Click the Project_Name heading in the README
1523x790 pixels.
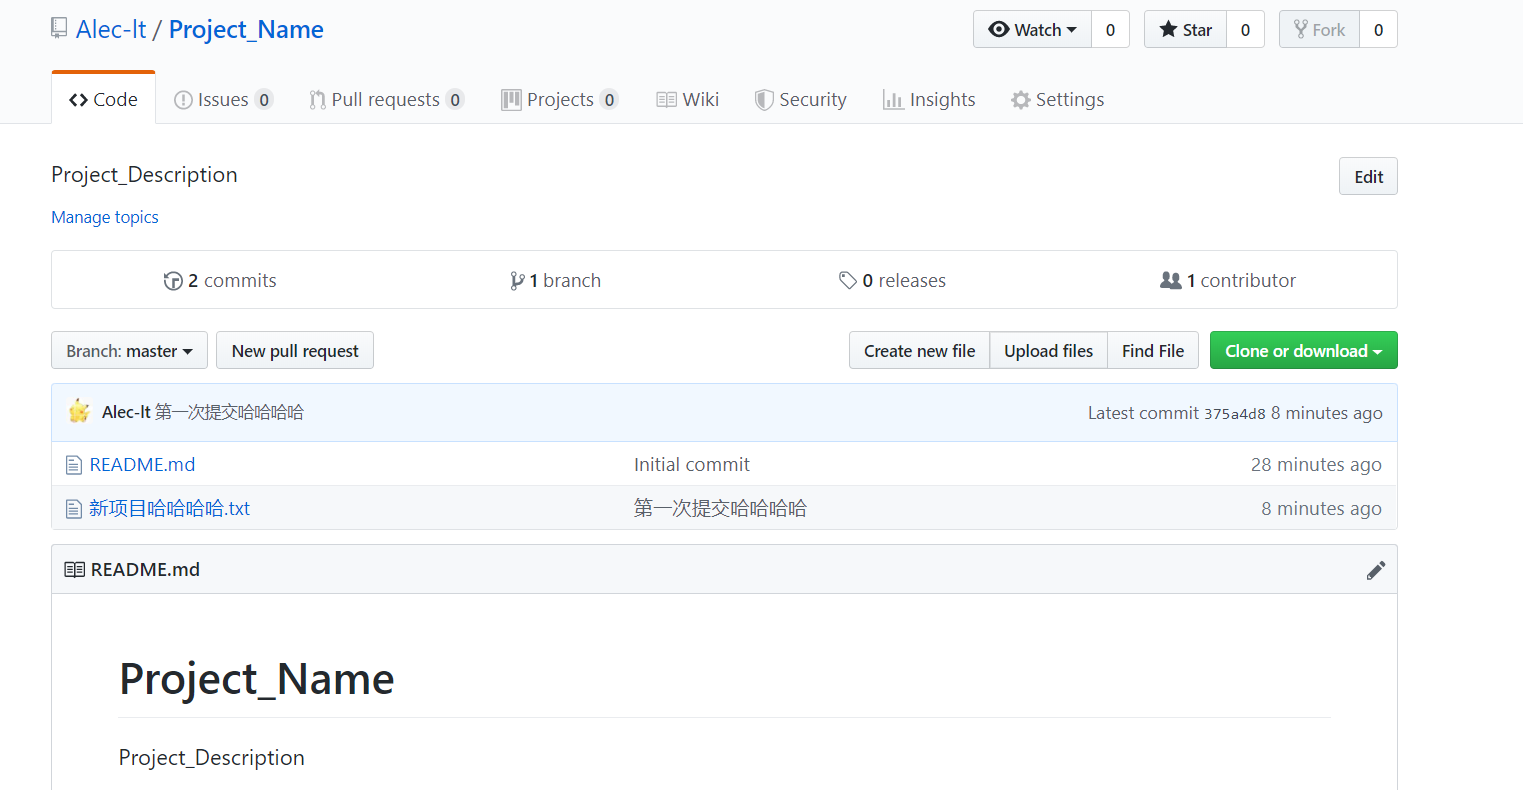257,679
